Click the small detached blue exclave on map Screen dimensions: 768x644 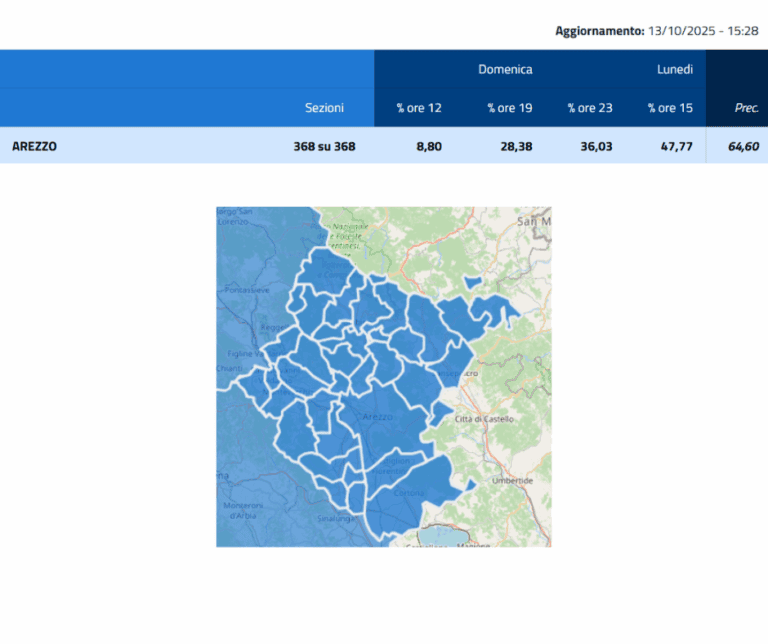click(x=471, y=281)
